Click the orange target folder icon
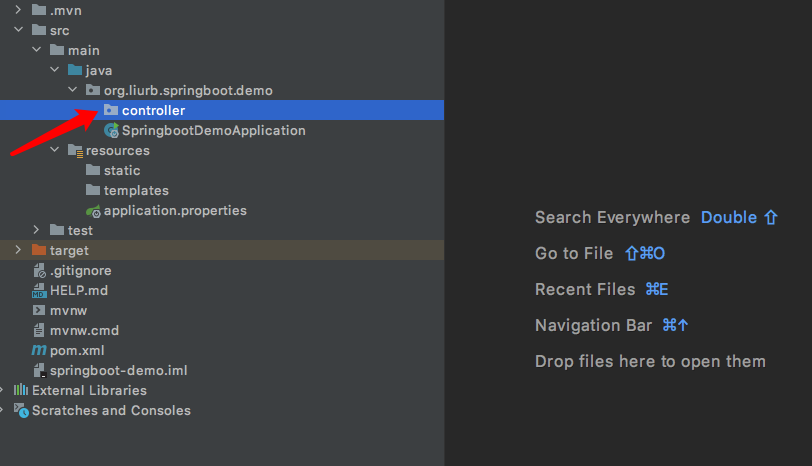812x466 pixels. (39, 250)
